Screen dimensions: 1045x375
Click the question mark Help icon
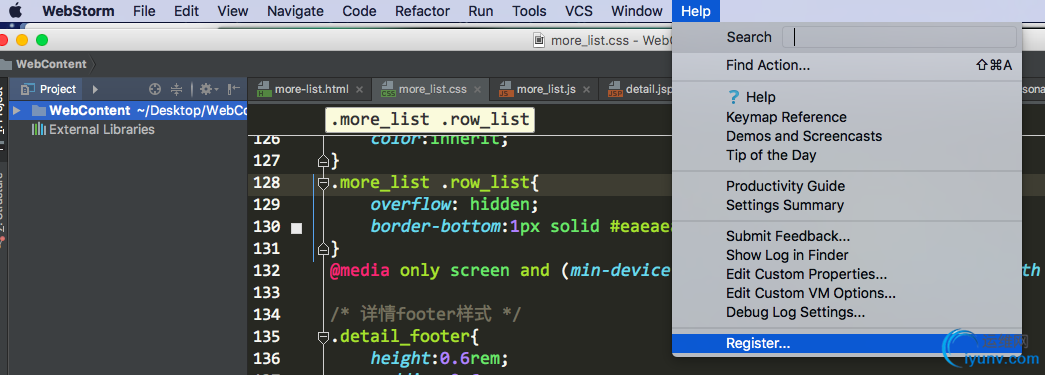click(734, 97)
